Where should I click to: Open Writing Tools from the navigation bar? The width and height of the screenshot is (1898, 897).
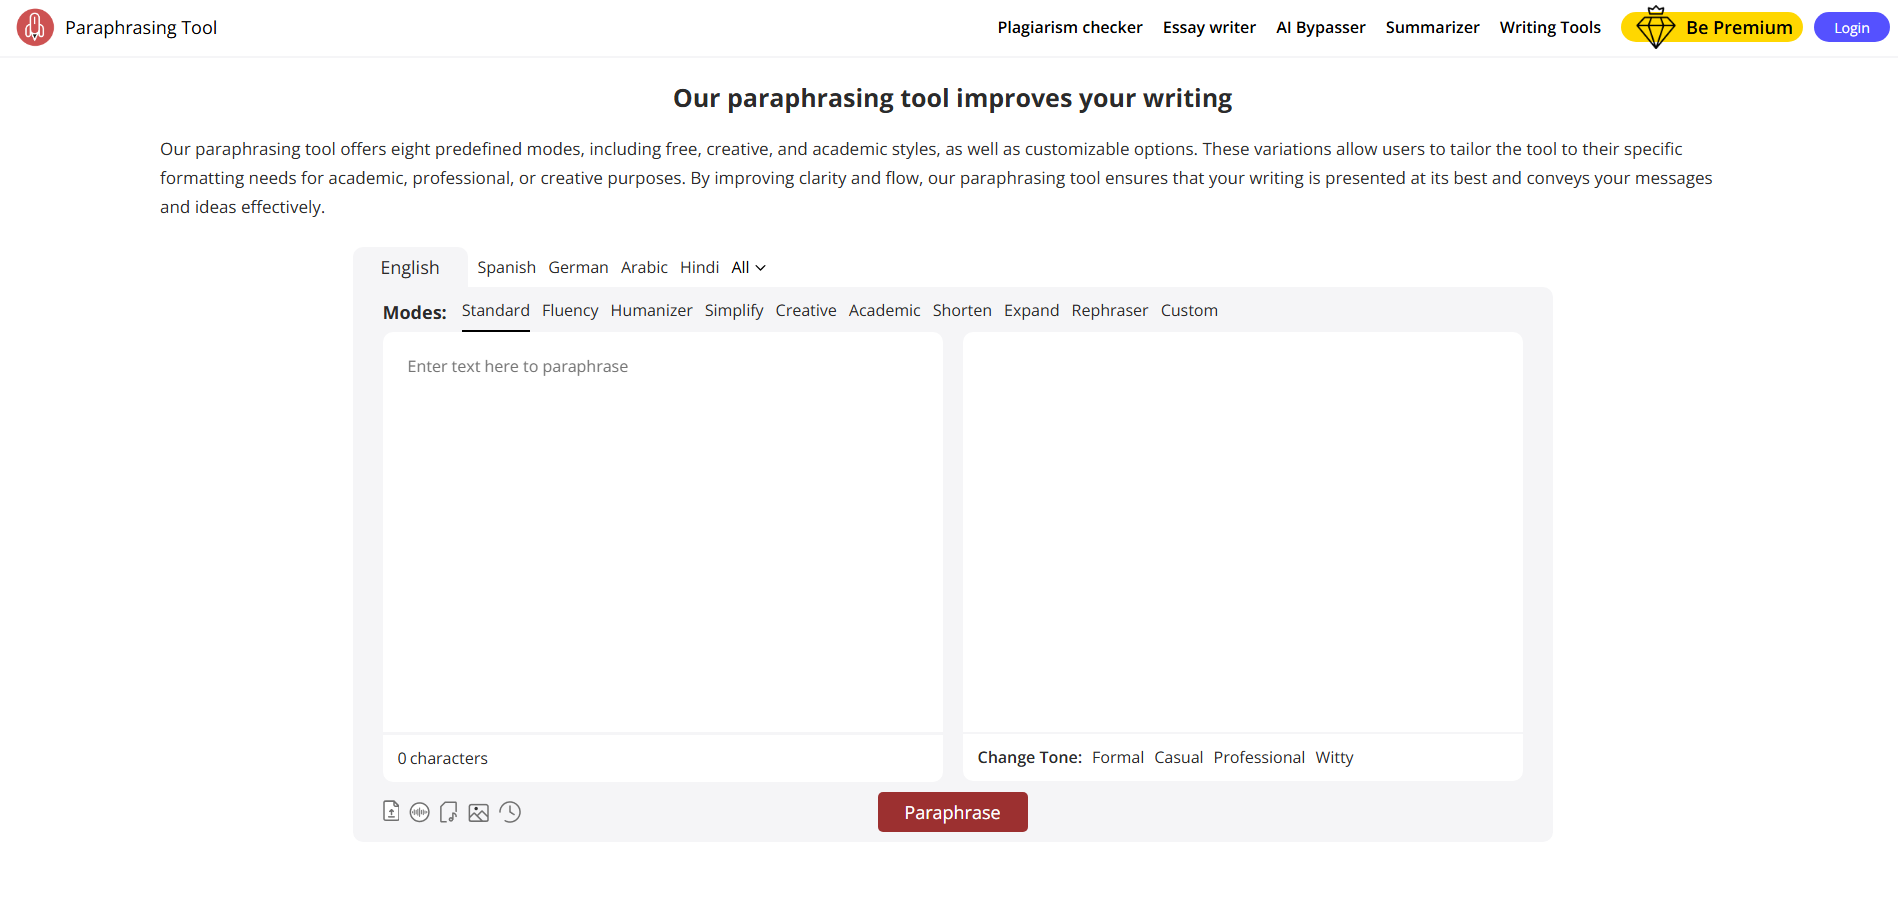(1550, 27)
